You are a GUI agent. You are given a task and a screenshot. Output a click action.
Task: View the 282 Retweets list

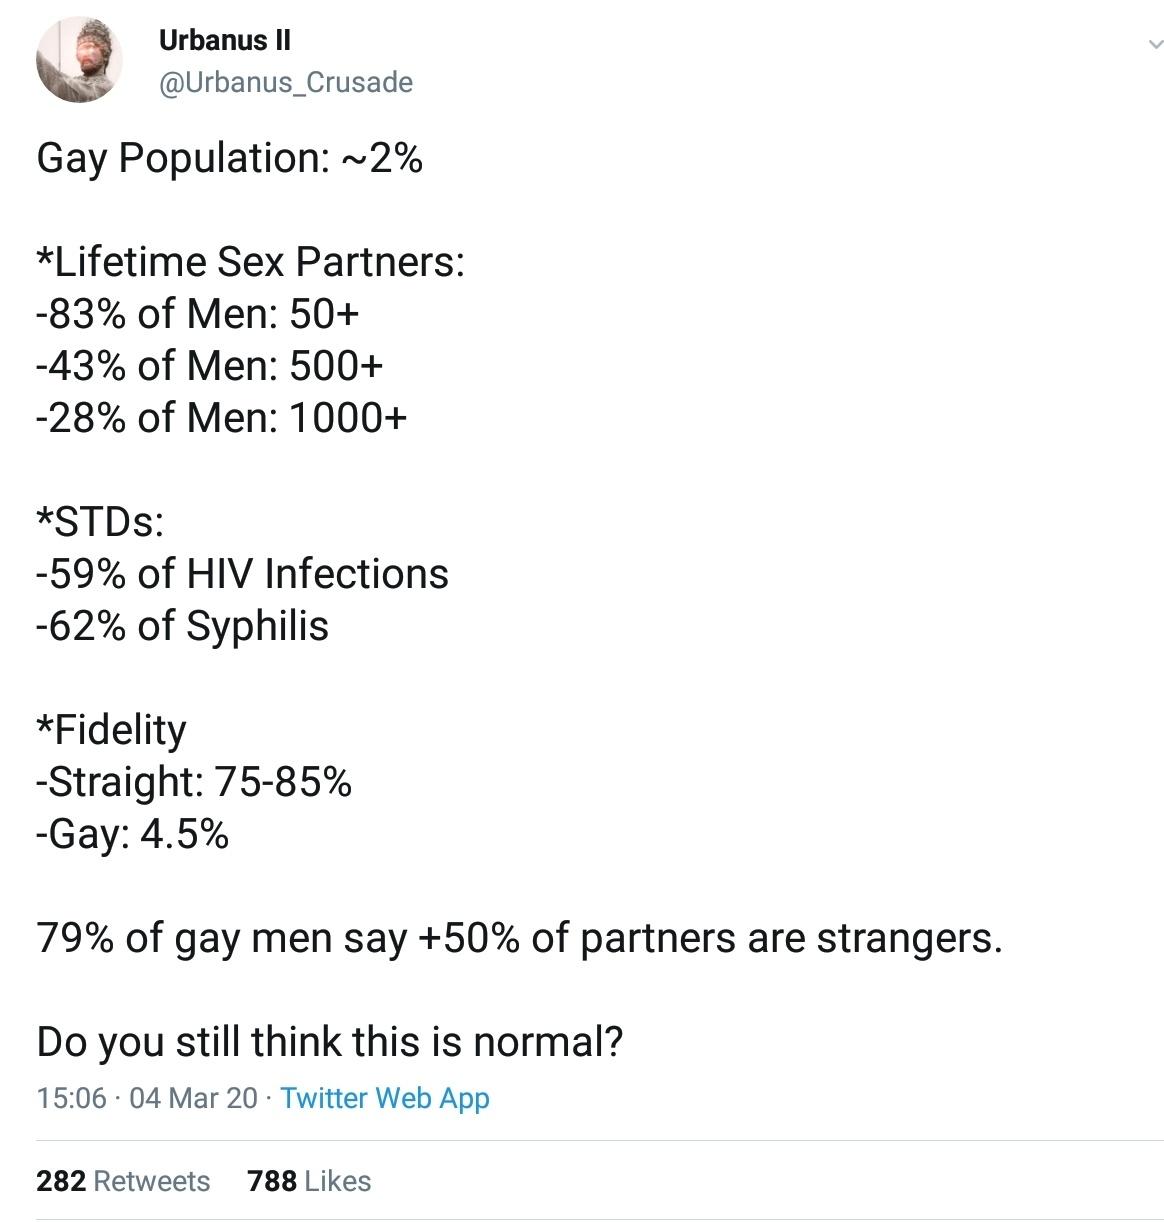[x=123, y=1181]
